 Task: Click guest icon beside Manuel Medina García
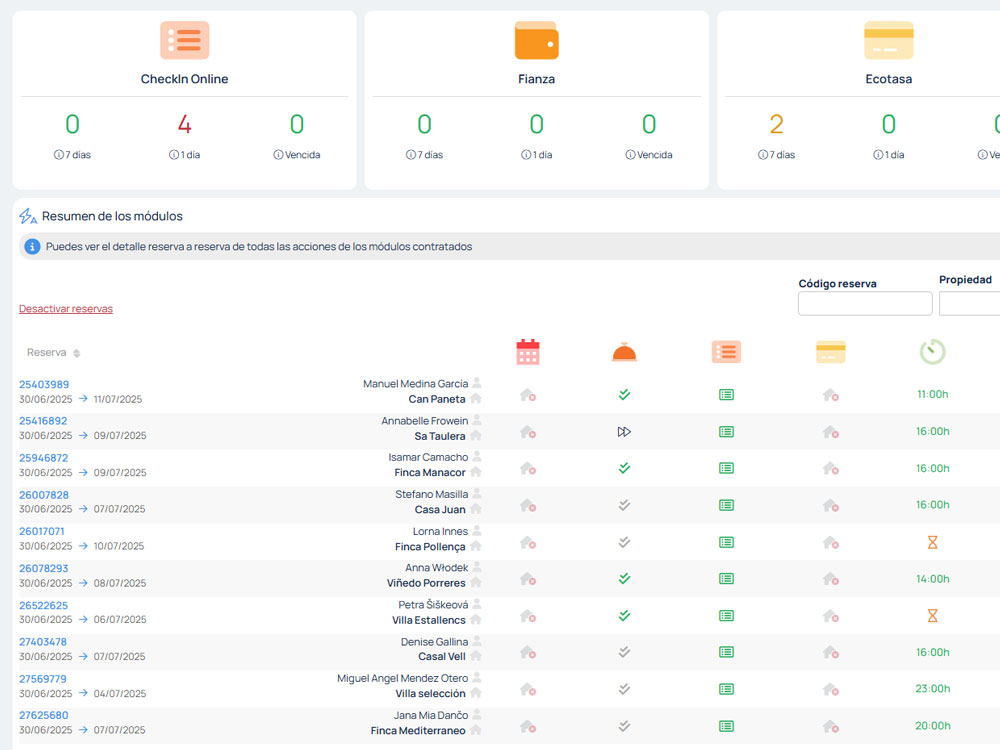point(476,383)
